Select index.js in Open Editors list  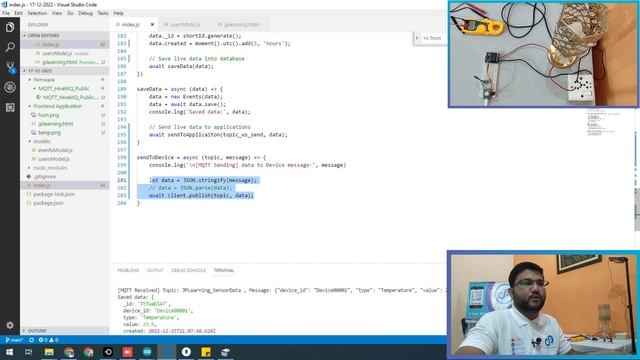[x=65, y=44]
